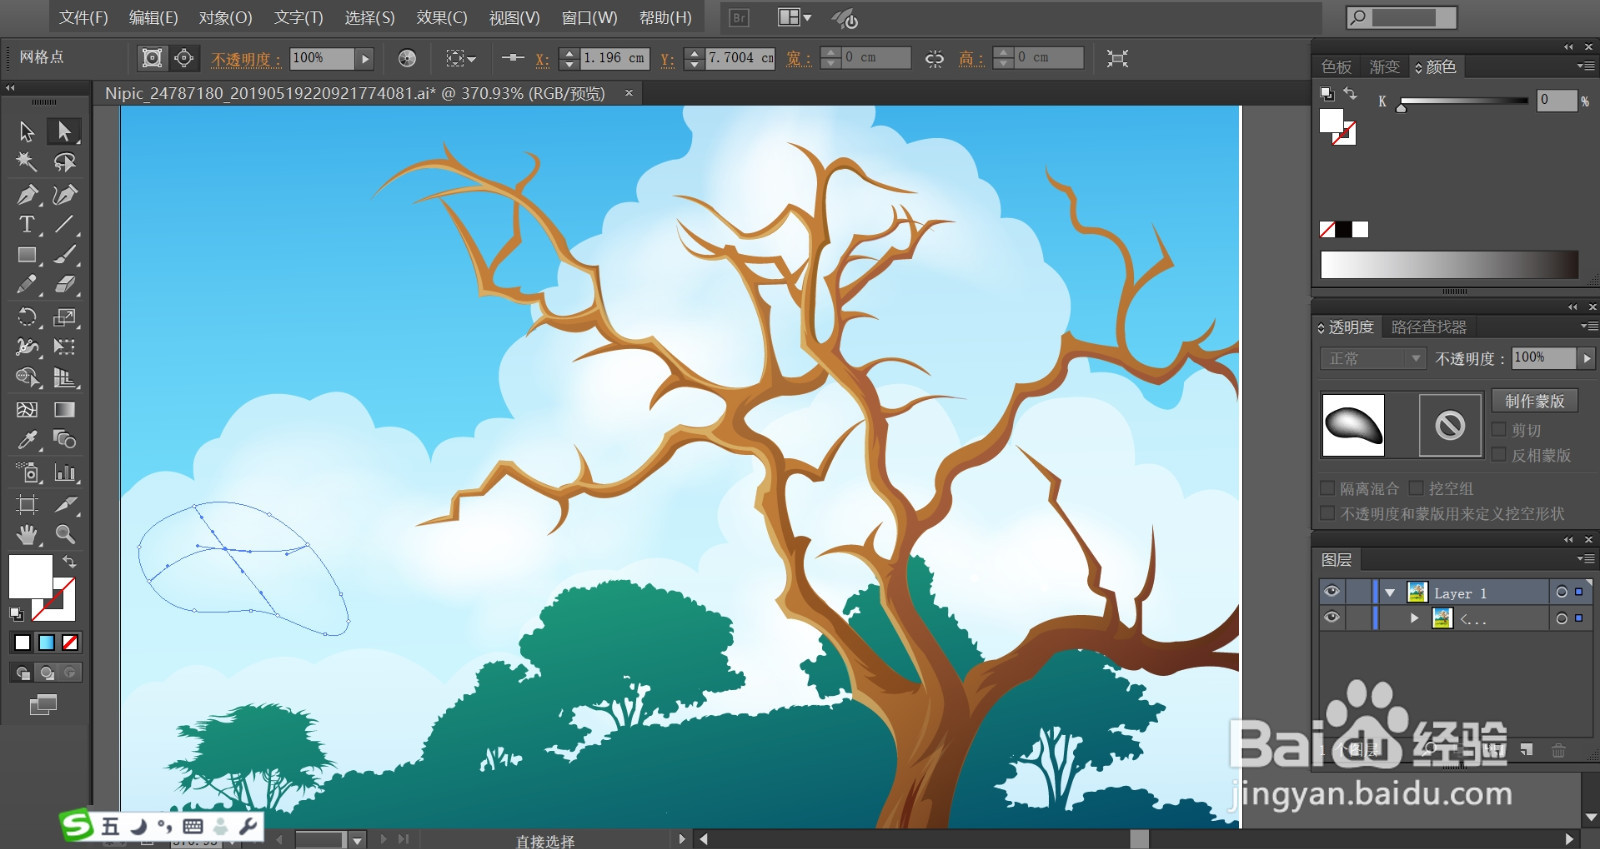Select the Blend tool

(x=64, y=440)
